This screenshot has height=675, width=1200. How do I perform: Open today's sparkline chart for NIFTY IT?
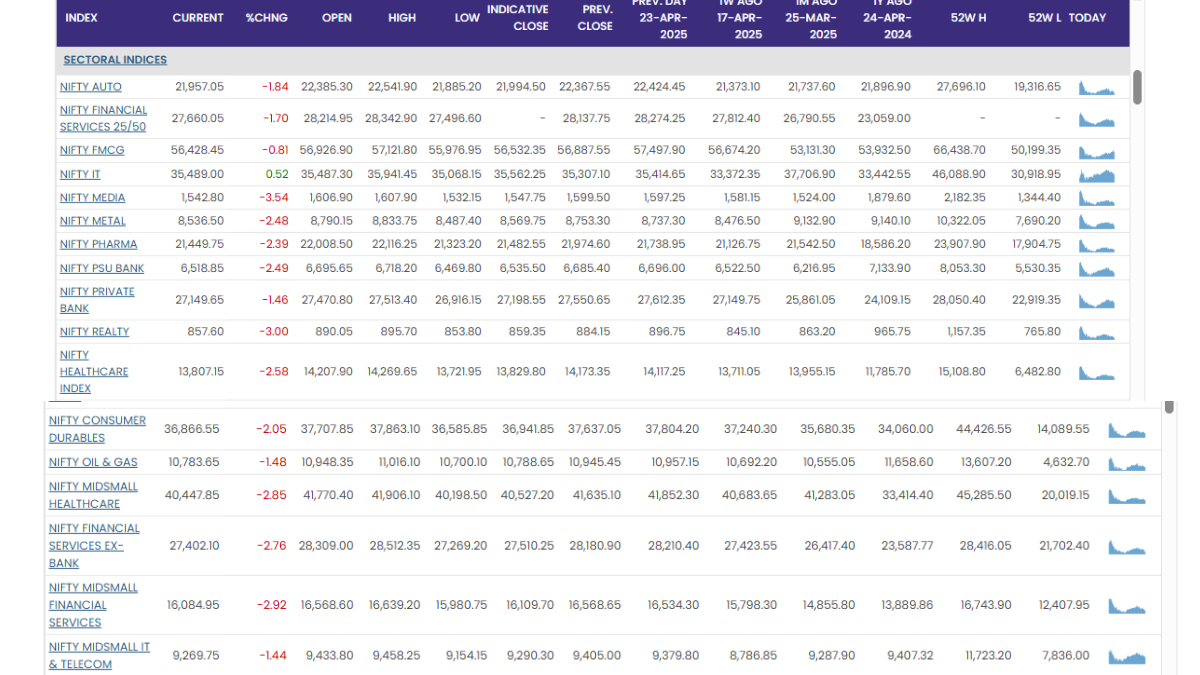click(x=1097, y=174)
